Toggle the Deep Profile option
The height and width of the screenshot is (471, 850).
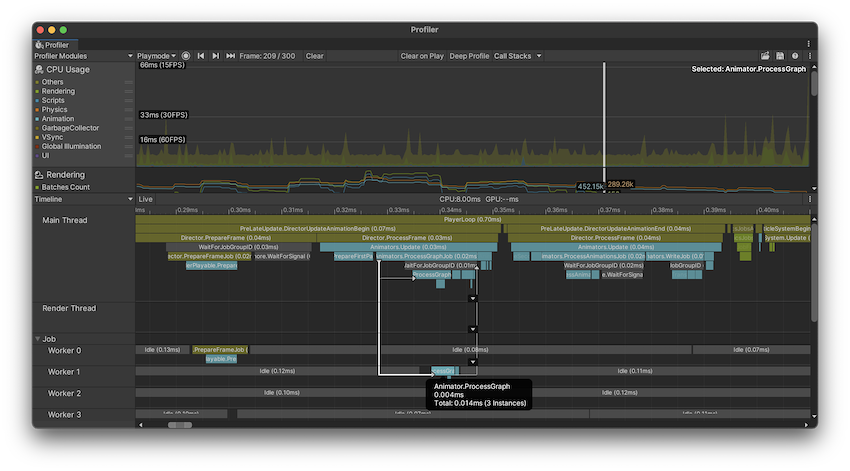tap(469, 56)
